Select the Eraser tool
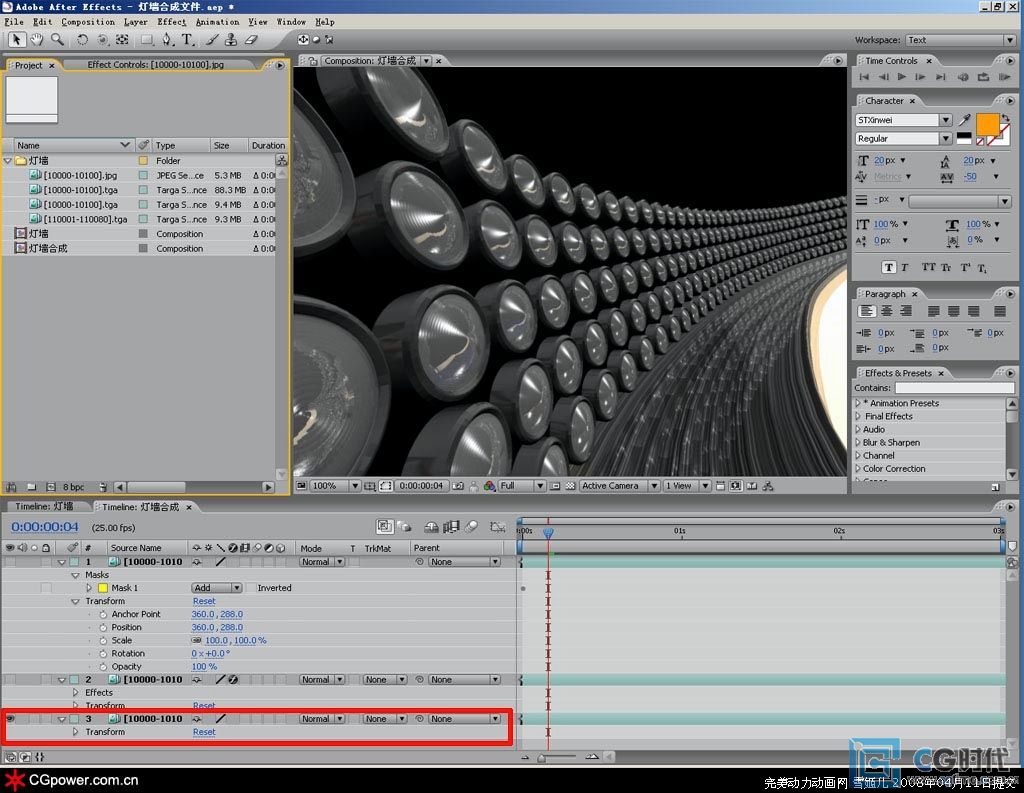 point(251,40)
